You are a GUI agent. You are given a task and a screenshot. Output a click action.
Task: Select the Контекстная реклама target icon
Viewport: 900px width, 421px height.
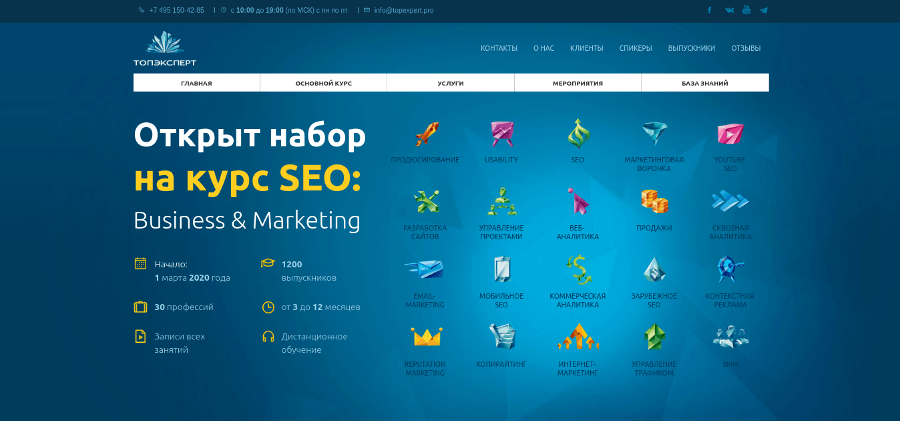pos(730,269)
